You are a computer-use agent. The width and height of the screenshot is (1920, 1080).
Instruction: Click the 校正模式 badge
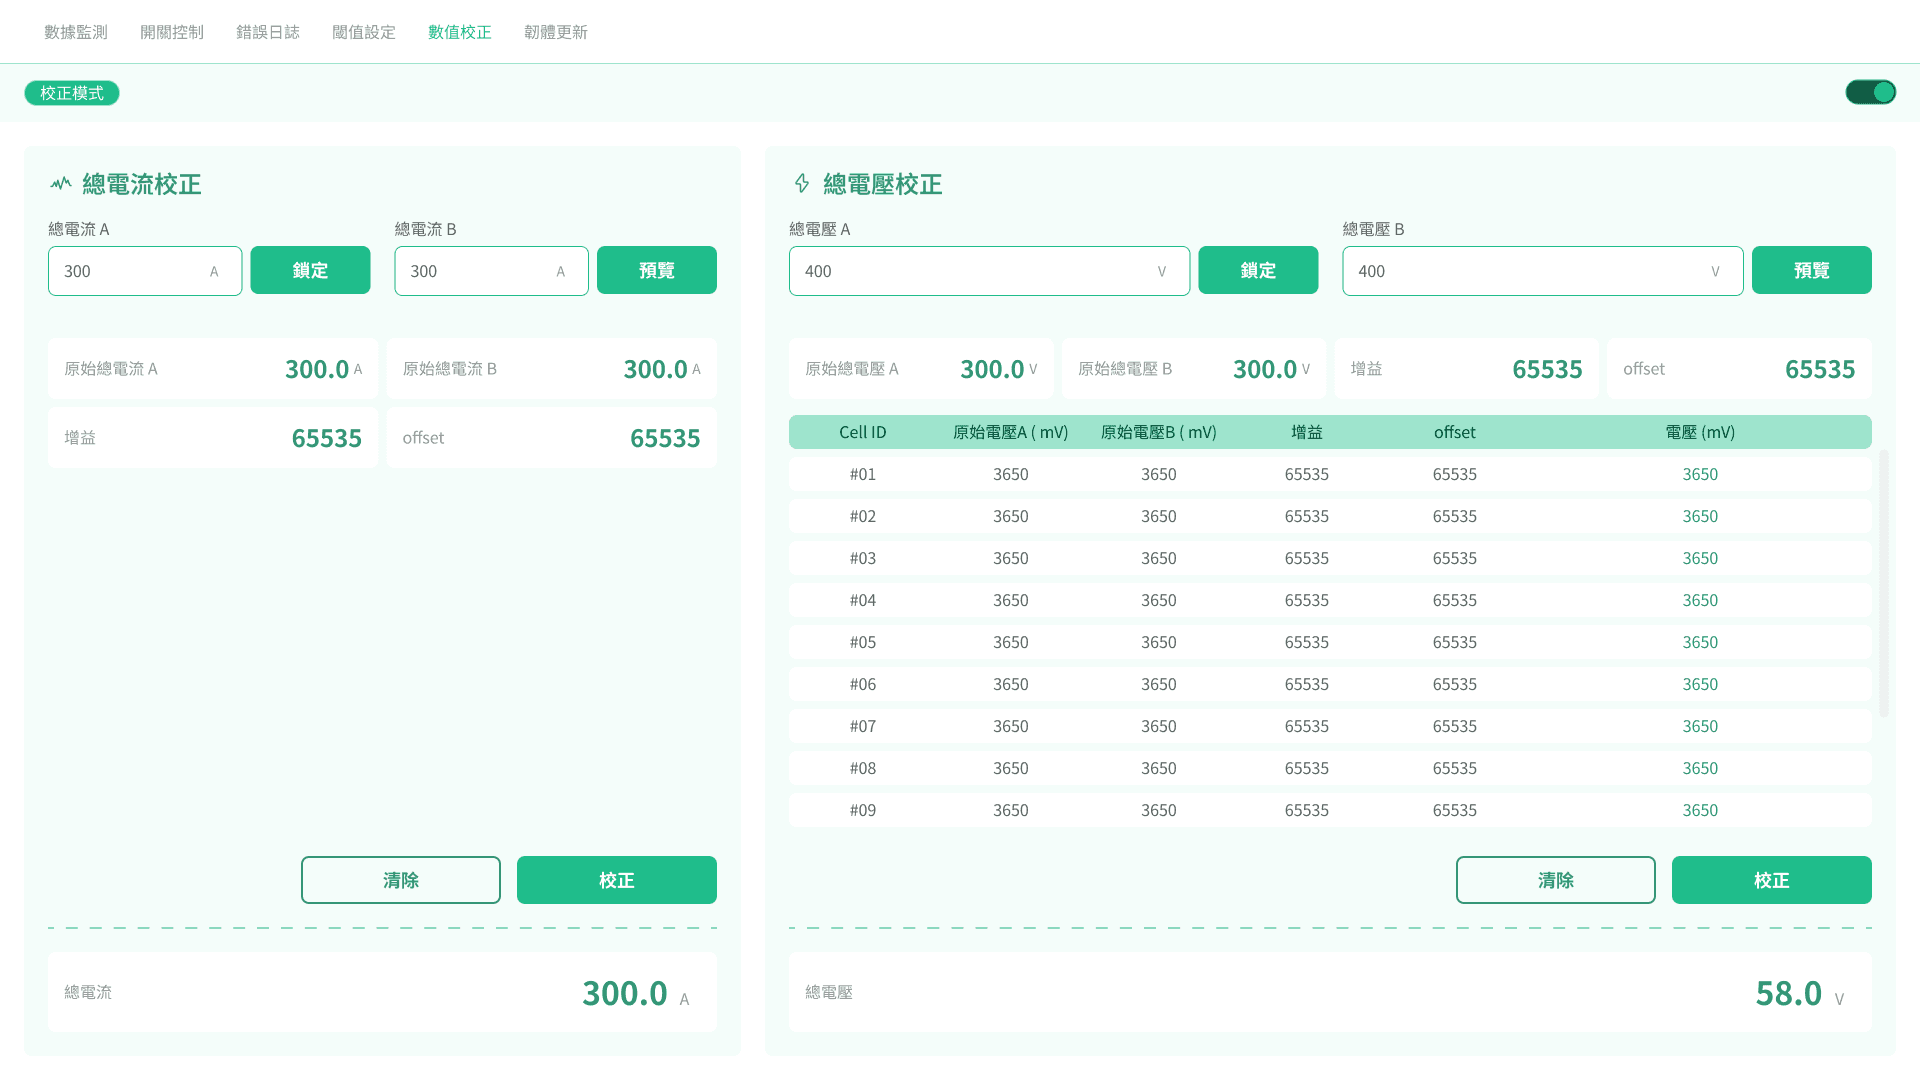[x=70, y=92]
